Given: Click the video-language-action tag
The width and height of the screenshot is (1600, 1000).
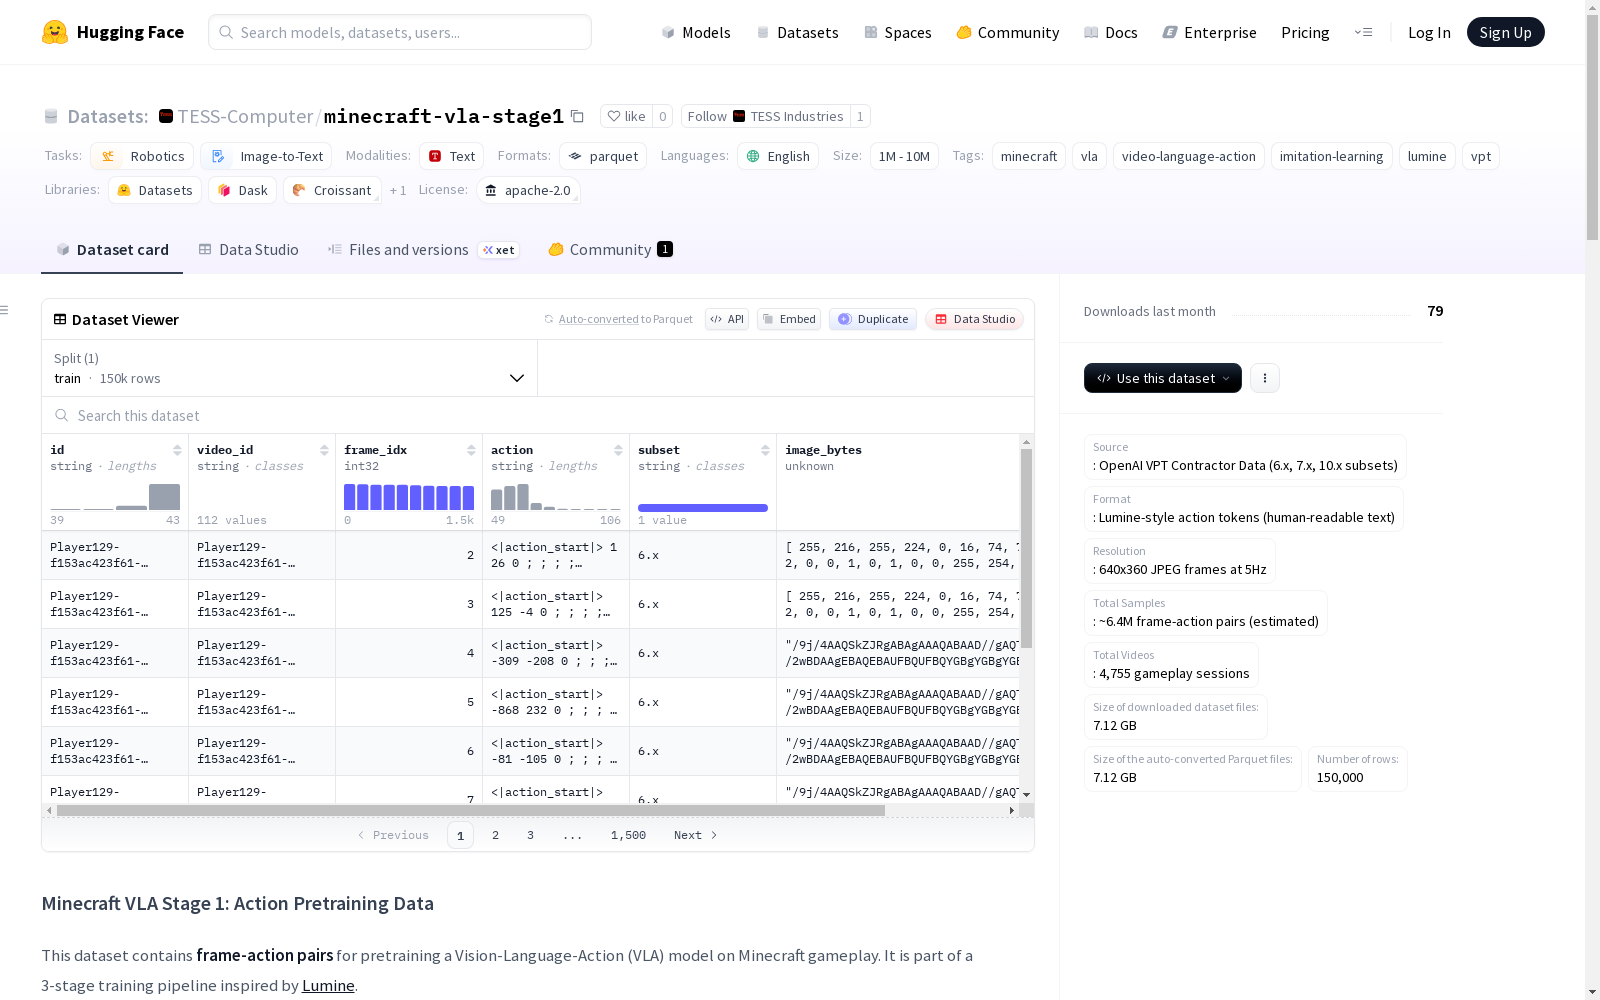Looking at the screenshot, I should (1189, 156).
